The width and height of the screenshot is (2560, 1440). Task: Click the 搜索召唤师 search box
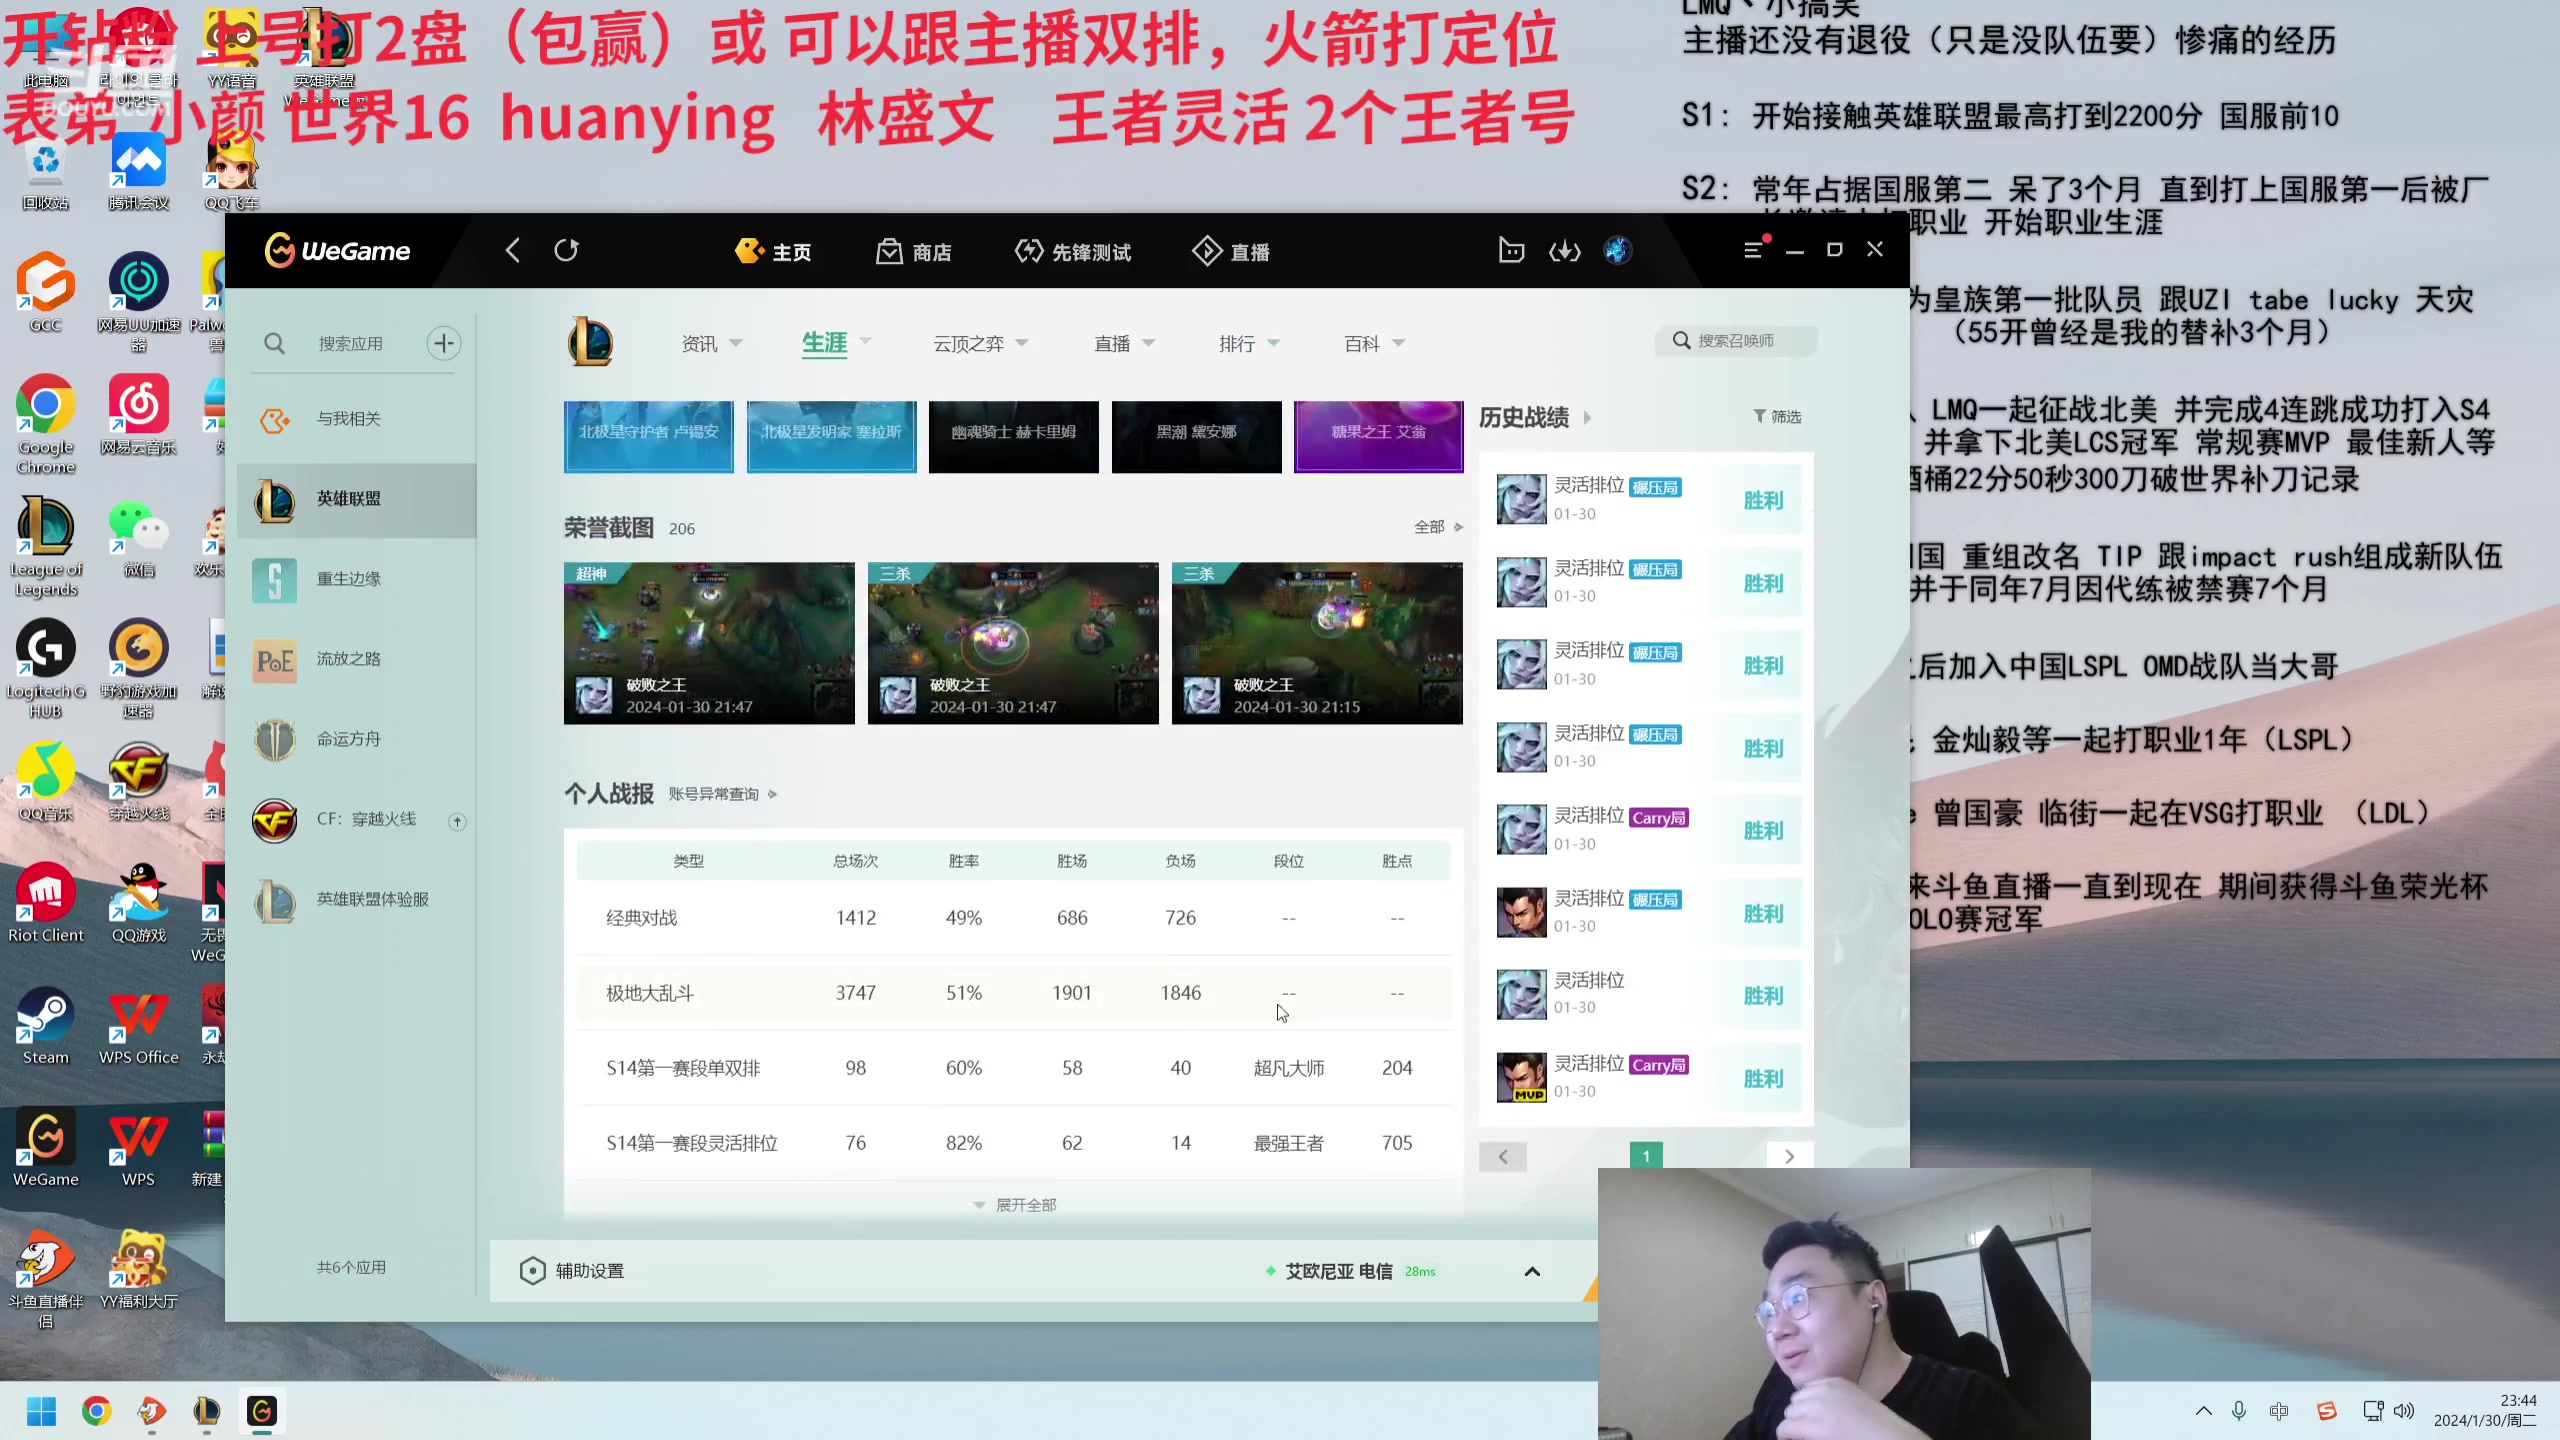1736,341
